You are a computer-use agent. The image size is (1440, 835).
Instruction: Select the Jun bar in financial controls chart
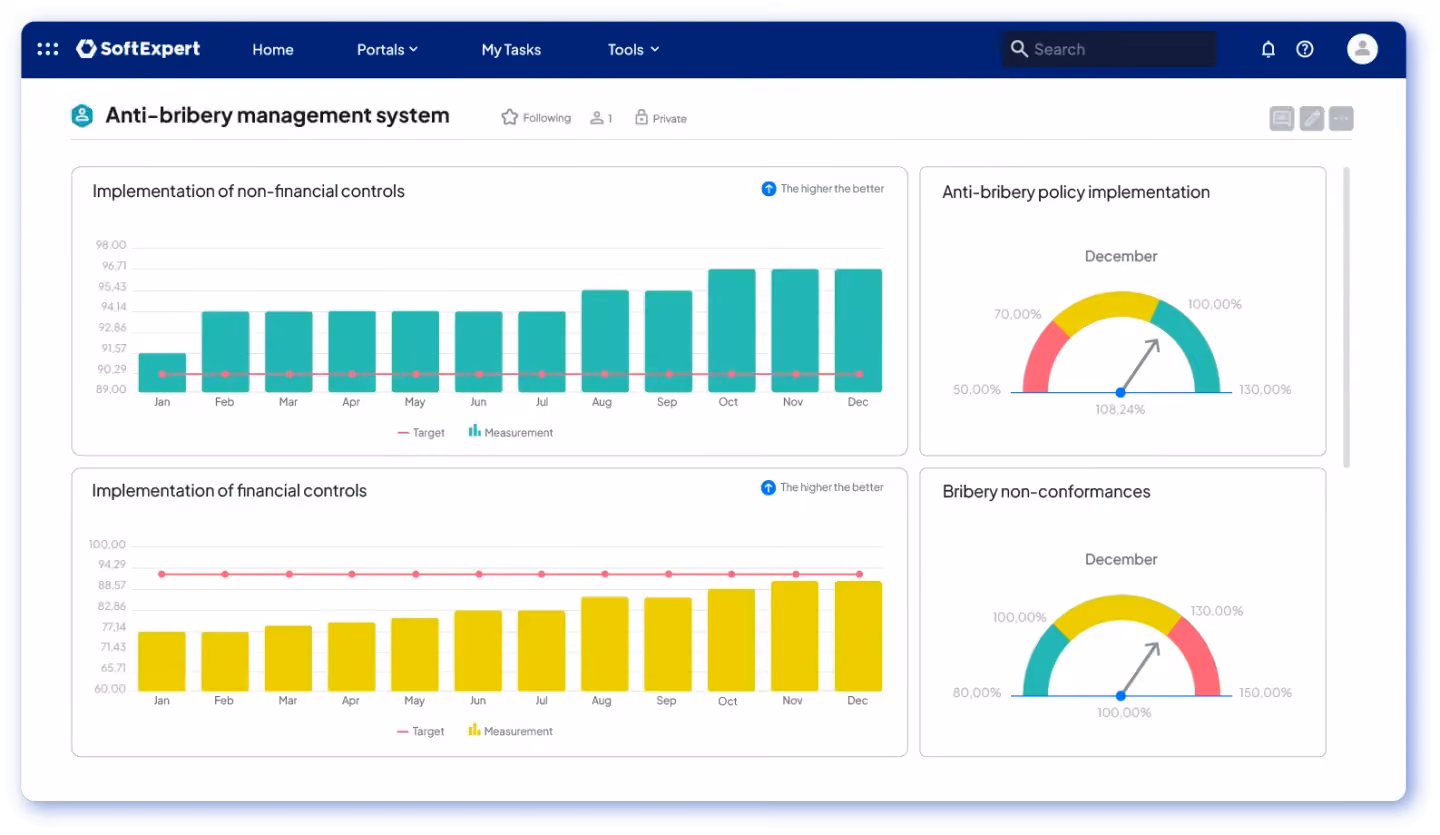[478, 651]
